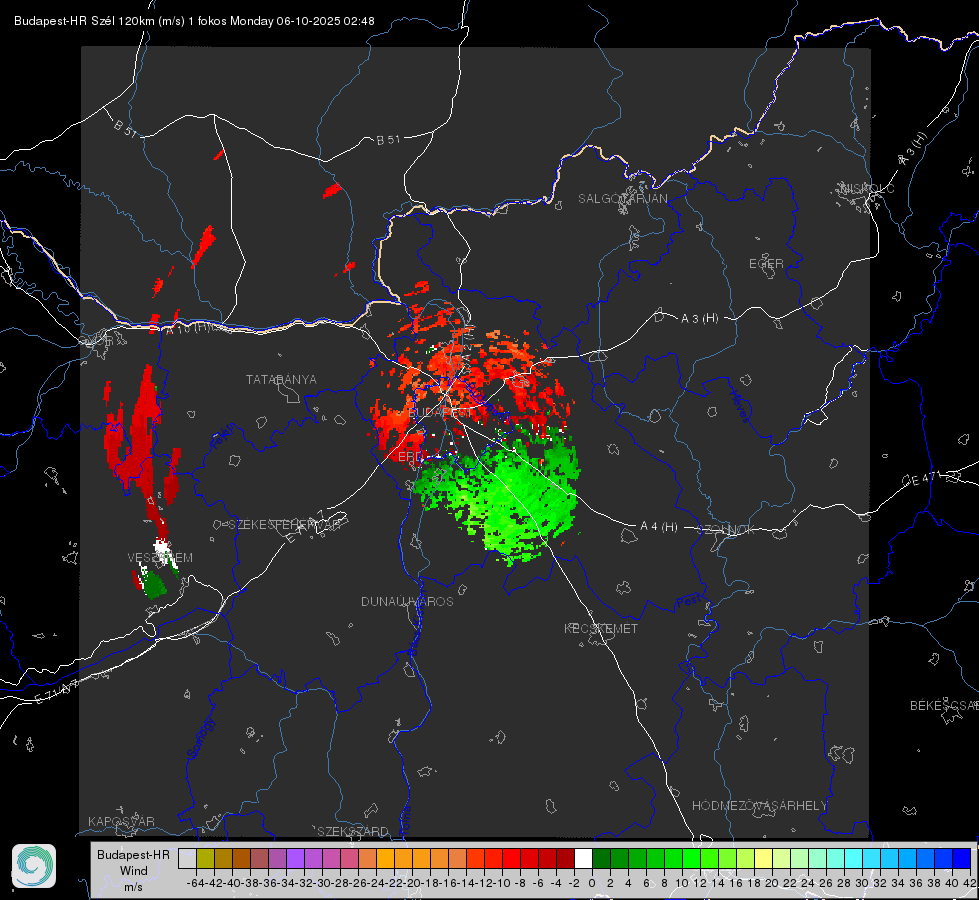This screenshot has height=900, width=979.
Task: Click the radar title text with date 06-10-2025 02:48
Action: [194, 21]
